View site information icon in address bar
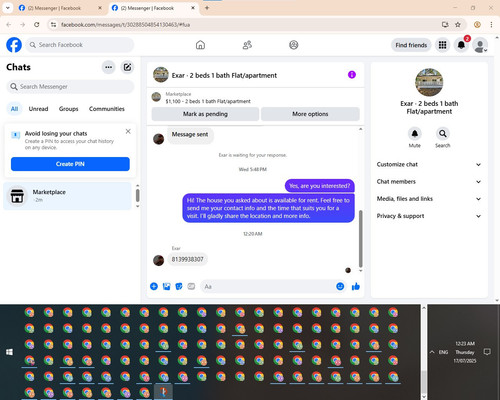 pos(53,25)
